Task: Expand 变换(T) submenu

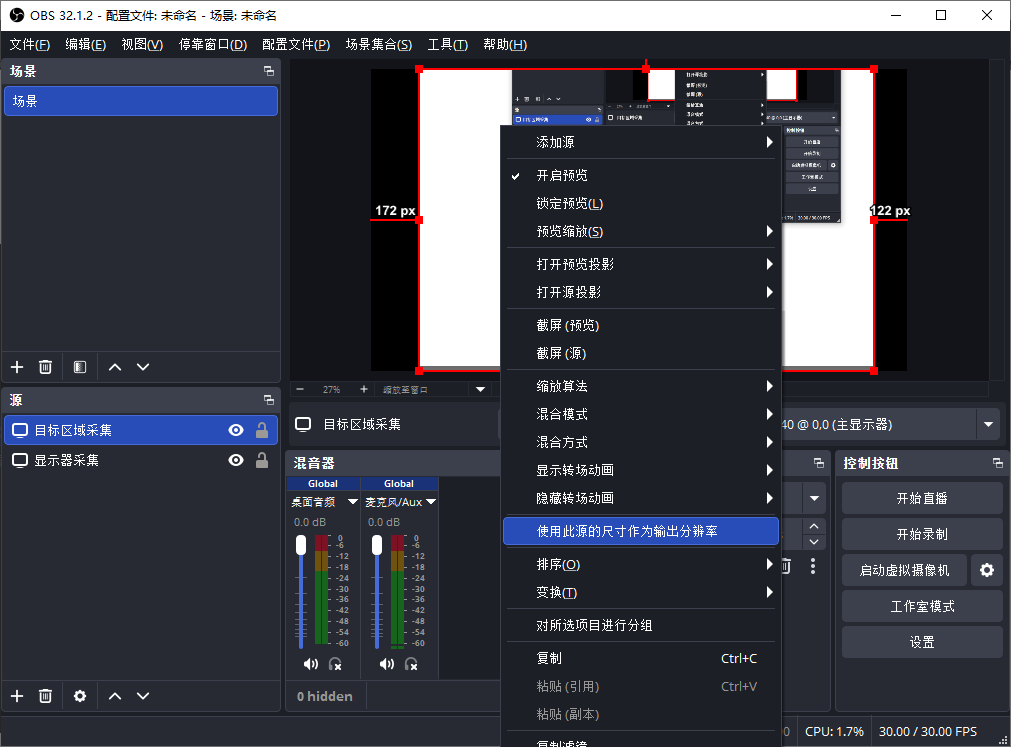Action: (x=641, y=592)
